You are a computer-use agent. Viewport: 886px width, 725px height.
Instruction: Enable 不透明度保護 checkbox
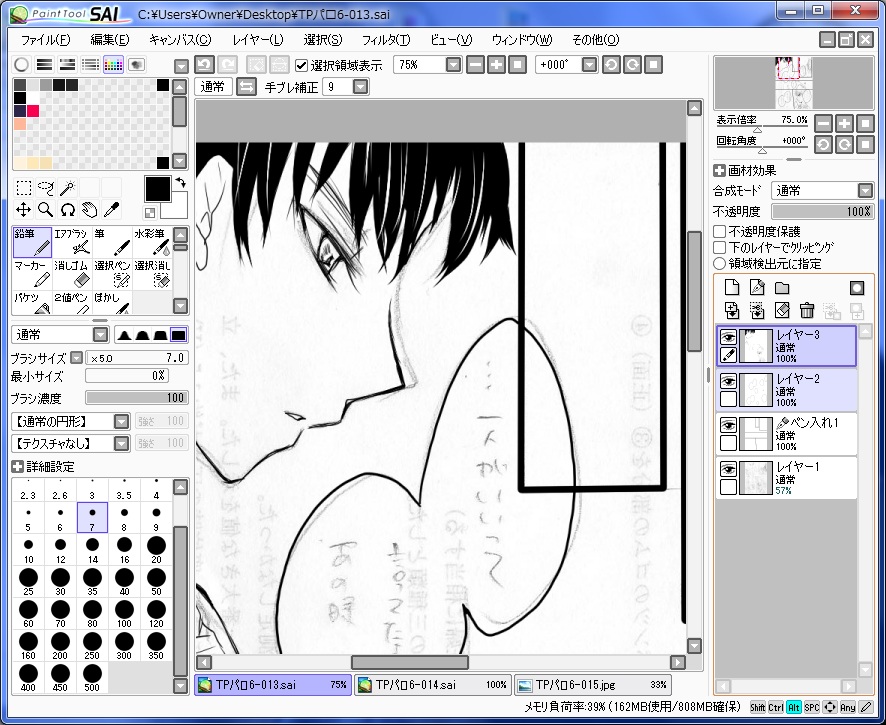tap(719, 231)
